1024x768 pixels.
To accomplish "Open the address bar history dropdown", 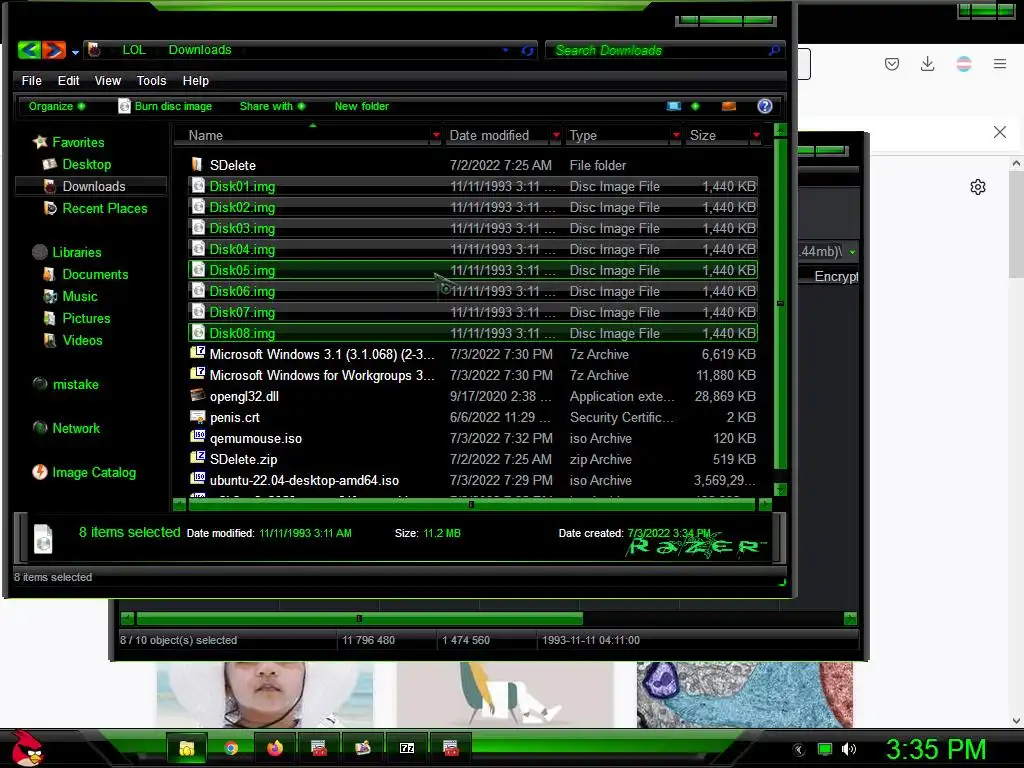I will tap(505, 50).
